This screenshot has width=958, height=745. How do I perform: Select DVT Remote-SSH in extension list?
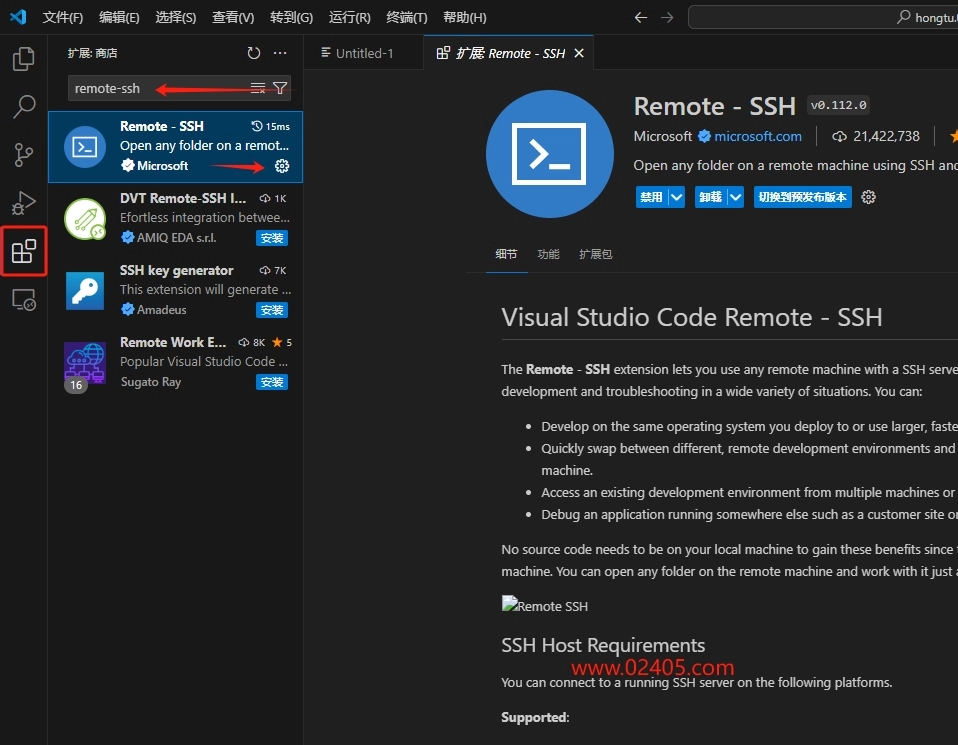[175, 219]
